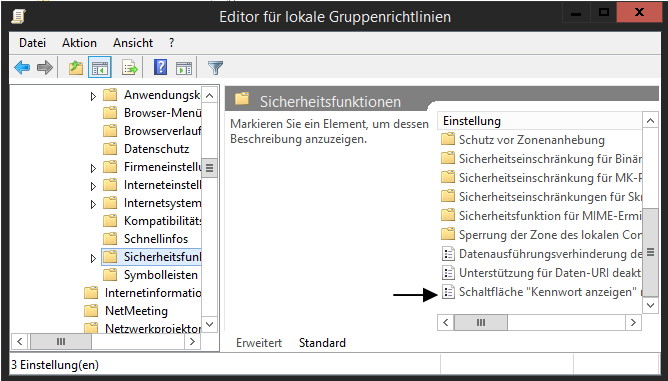Switch to the Erweitert tab
The width and height of the screenshot is (668, 381).
pyautogui.click(x=259, y=343)
